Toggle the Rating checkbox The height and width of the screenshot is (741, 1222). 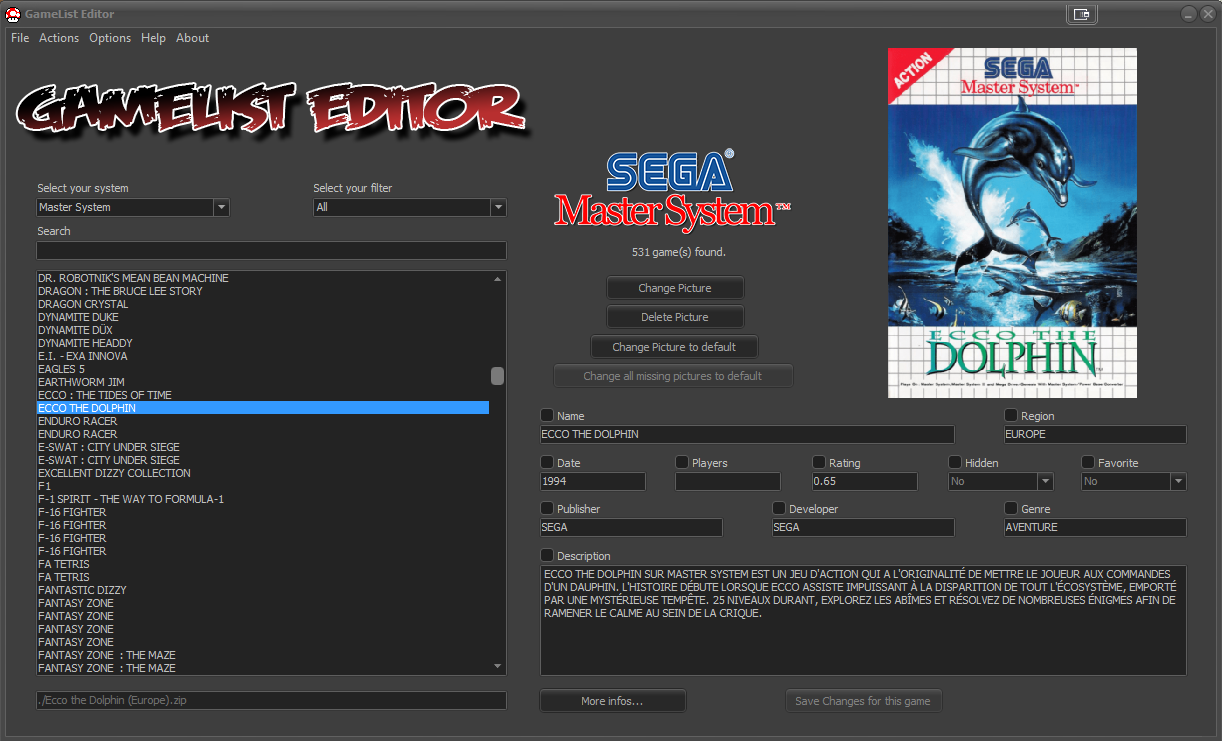[819, 462]
